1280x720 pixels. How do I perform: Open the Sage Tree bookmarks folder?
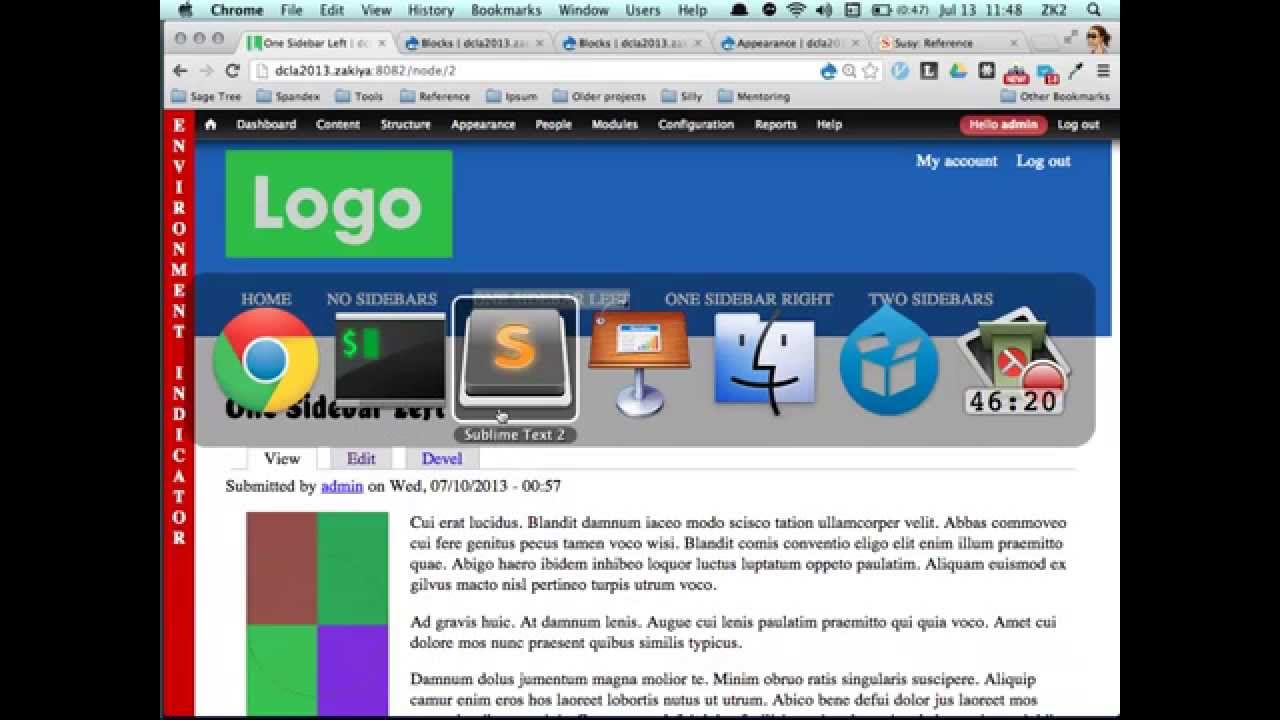click(207, 97)
